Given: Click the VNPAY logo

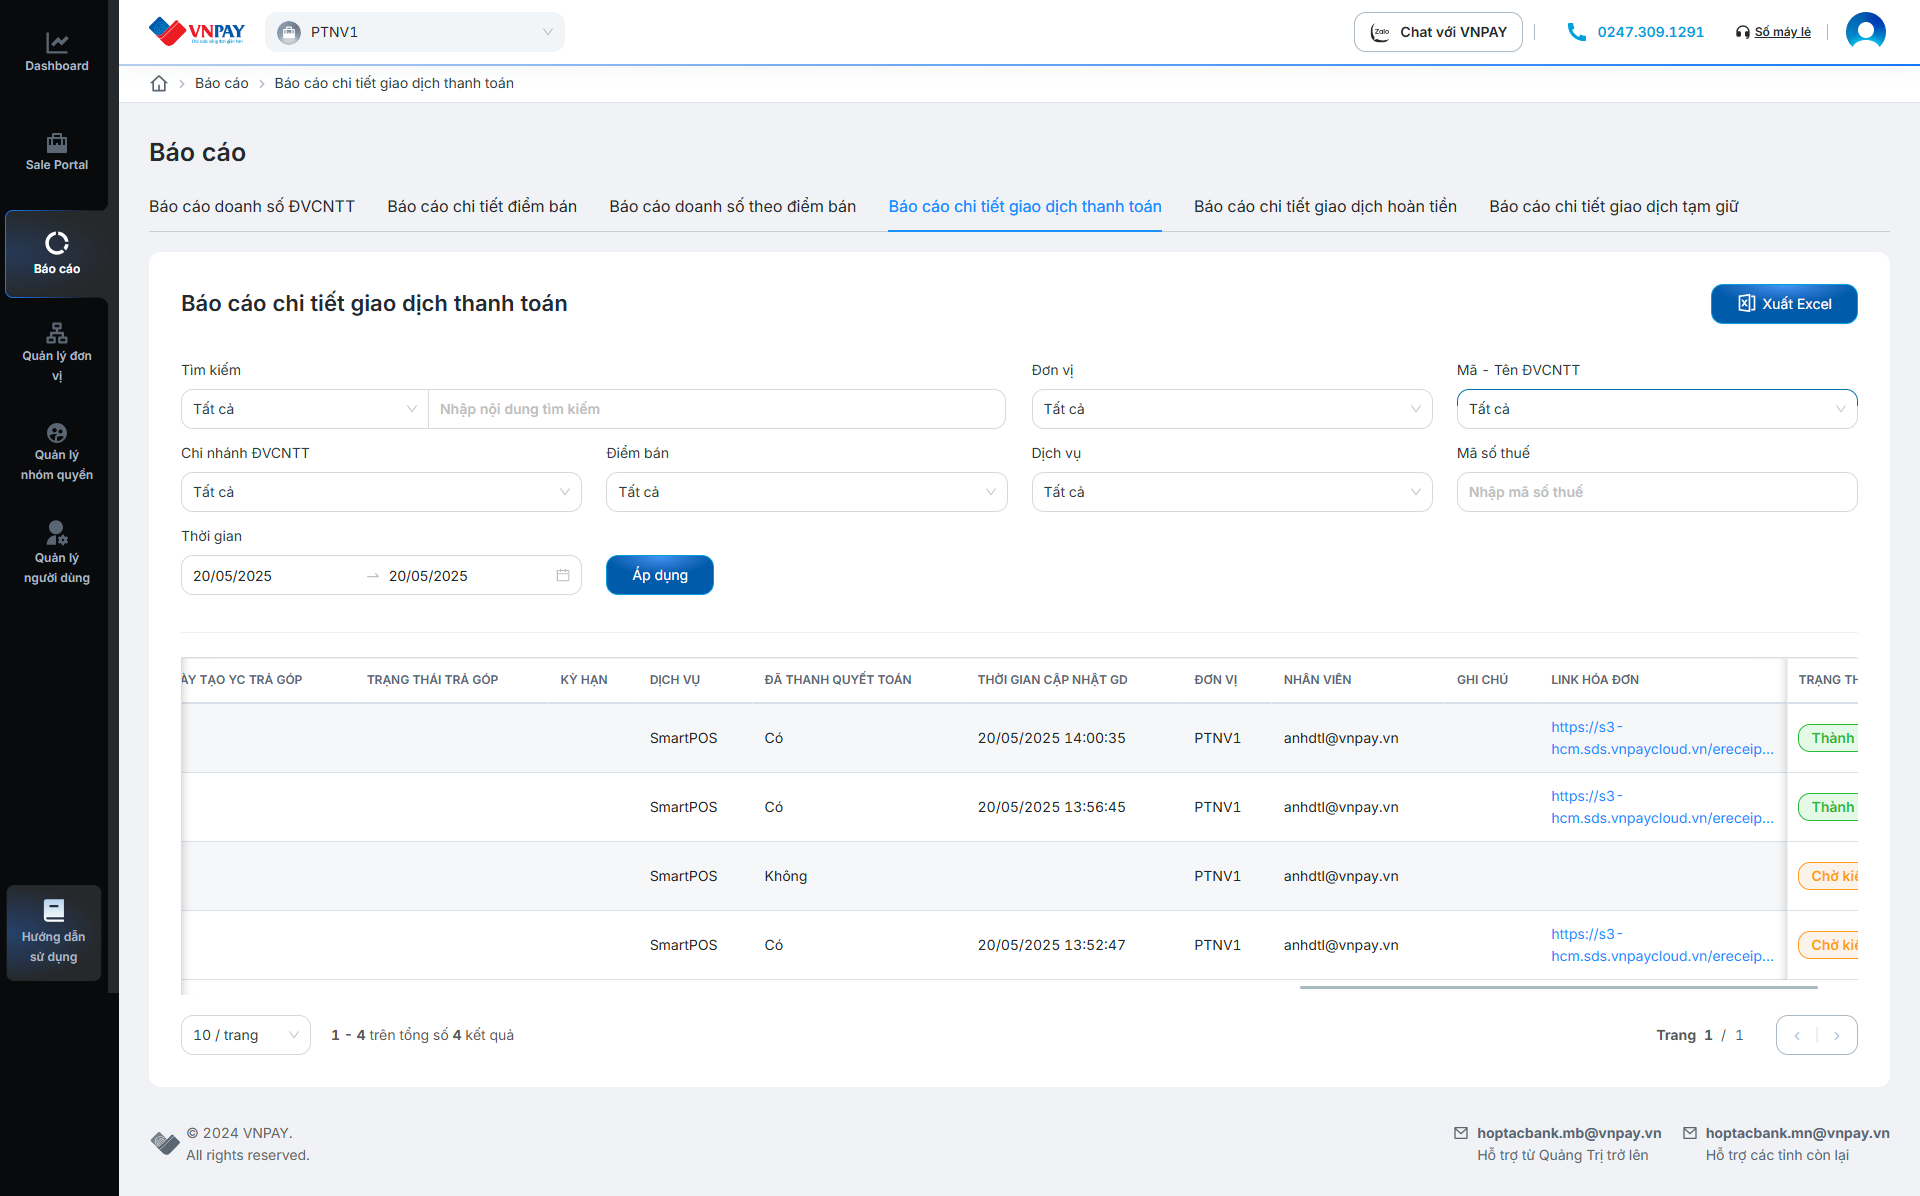Looking at the screenshot, I should (196, 32).
